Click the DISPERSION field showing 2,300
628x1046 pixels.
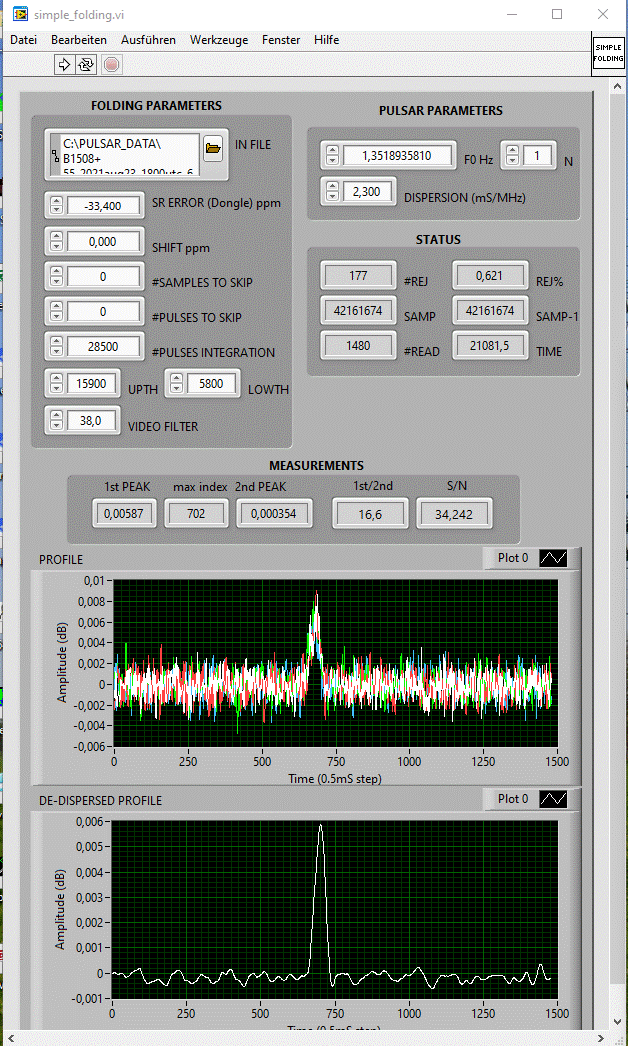point(367,192)
